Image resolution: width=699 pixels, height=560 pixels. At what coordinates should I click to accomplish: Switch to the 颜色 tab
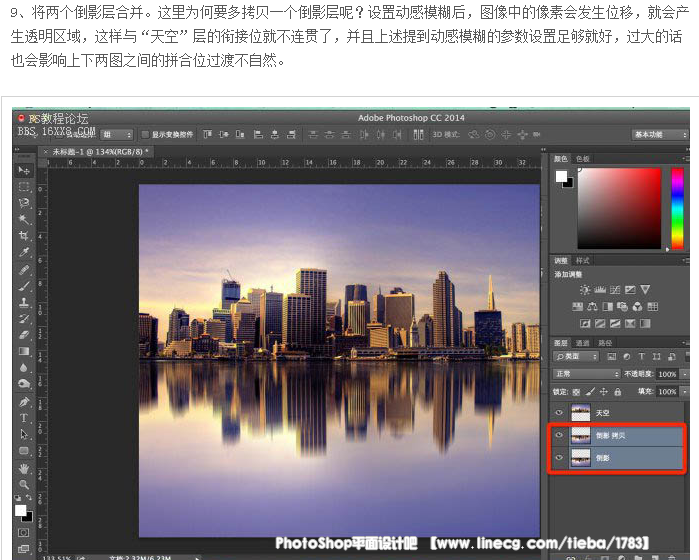point(561,159)
